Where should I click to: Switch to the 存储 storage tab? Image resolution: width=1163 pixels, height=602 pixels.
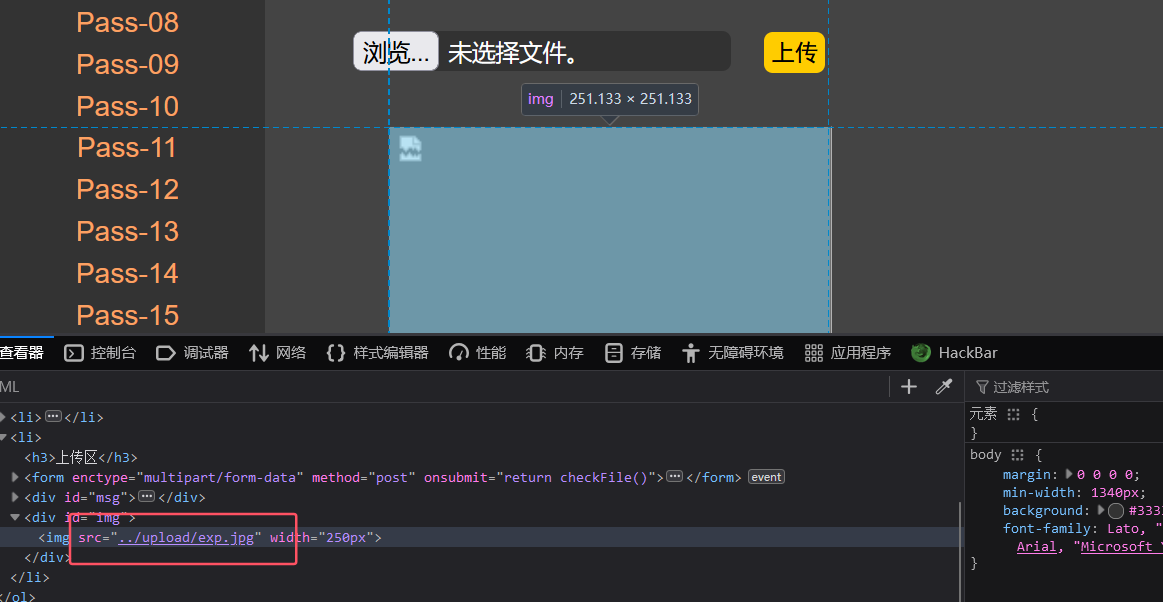(633, 353)
